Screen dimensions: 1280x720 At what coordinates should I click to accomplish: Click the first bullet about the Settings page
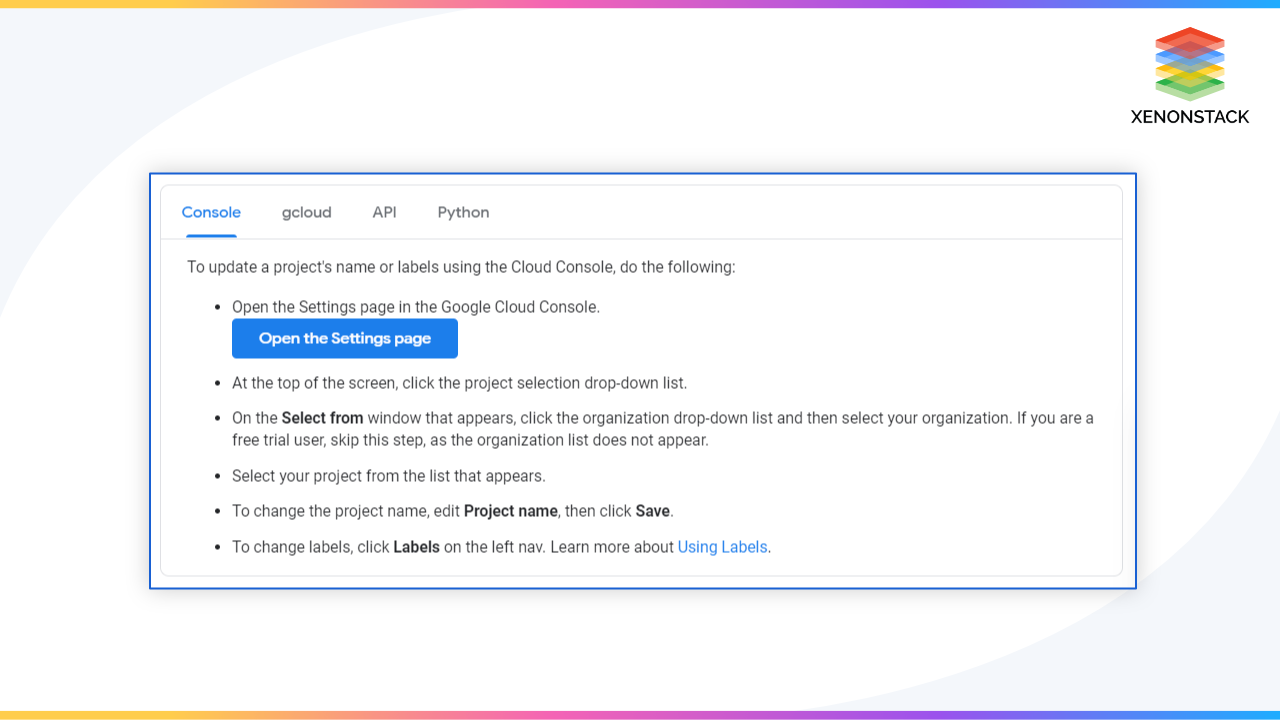pos(416,307)
